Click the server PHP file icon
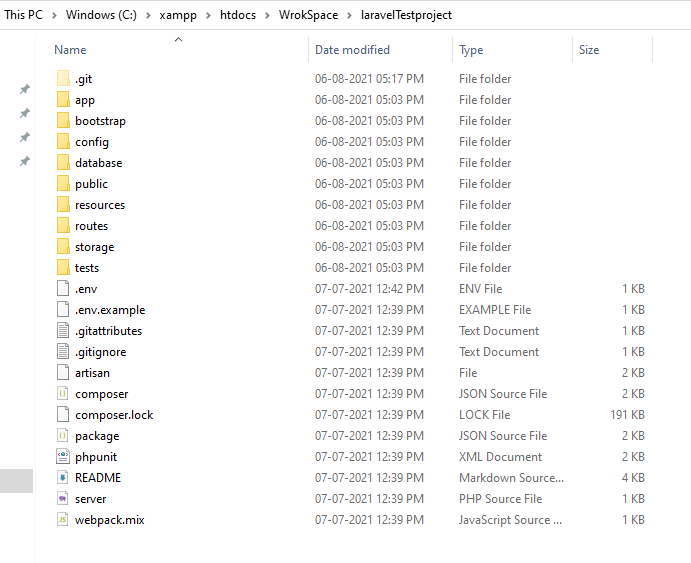 click(x=63, y=499)
